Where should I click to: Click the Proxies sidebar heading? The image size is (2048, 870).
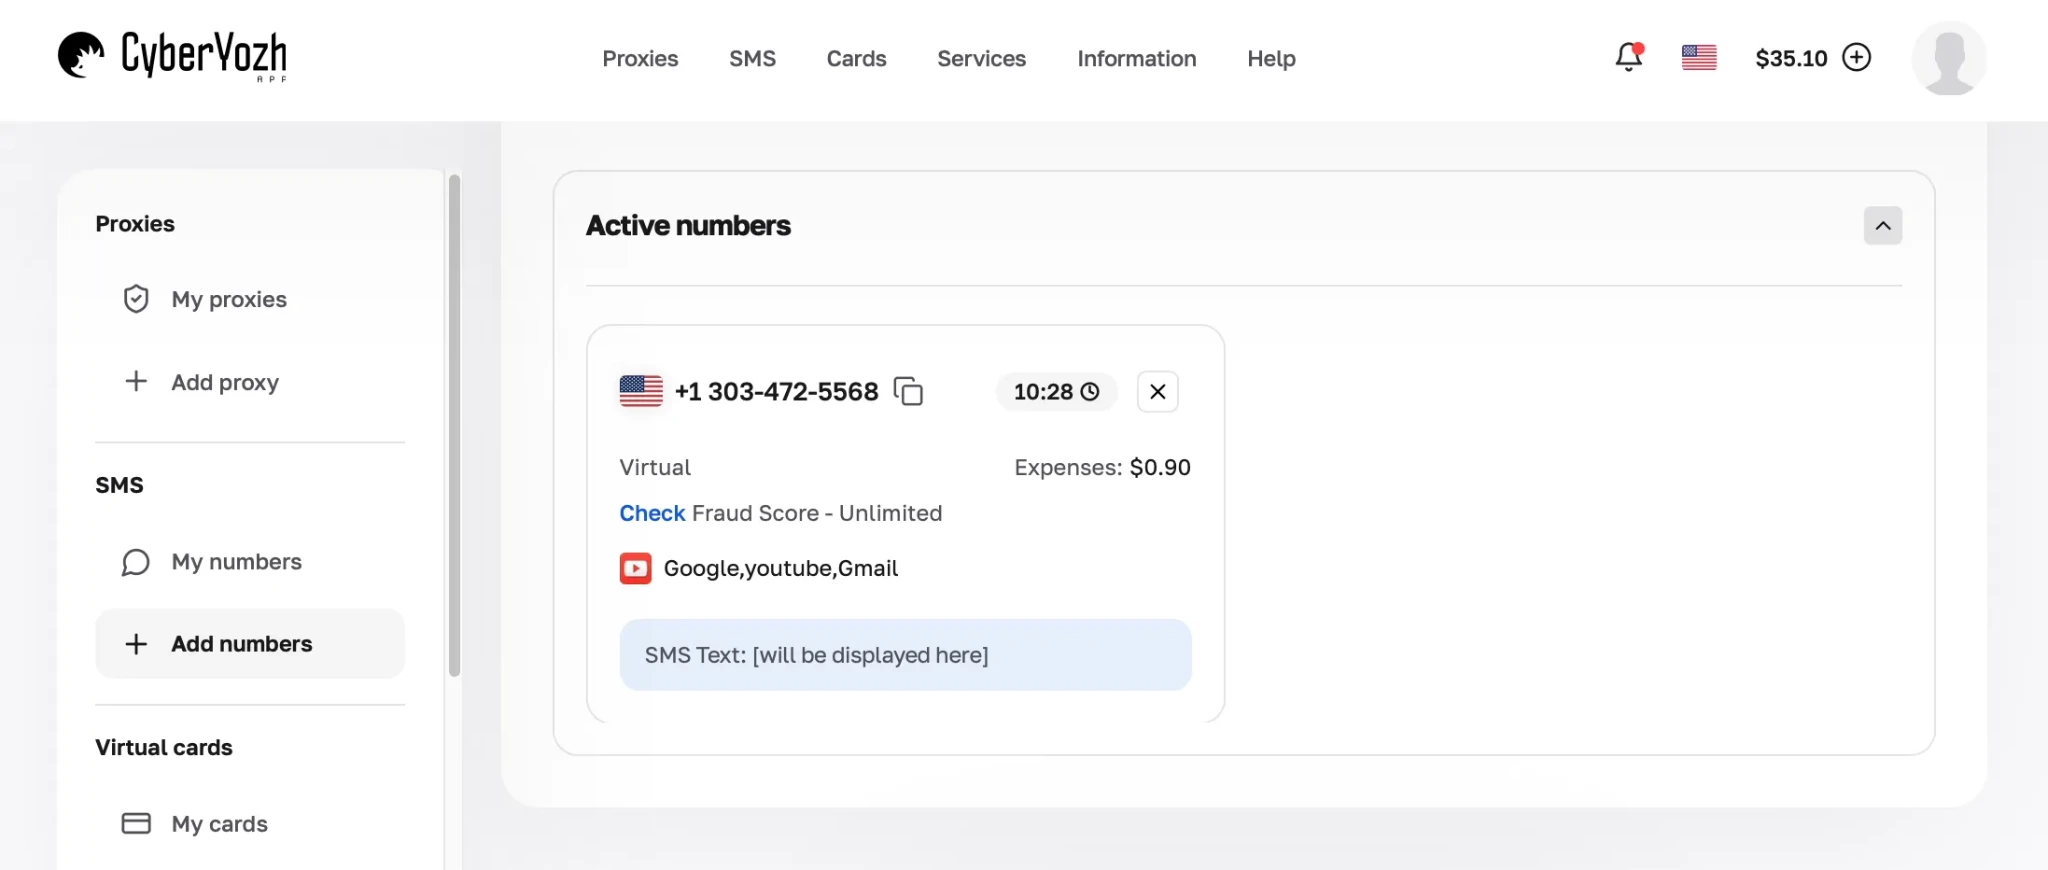(x=135, y=224)
